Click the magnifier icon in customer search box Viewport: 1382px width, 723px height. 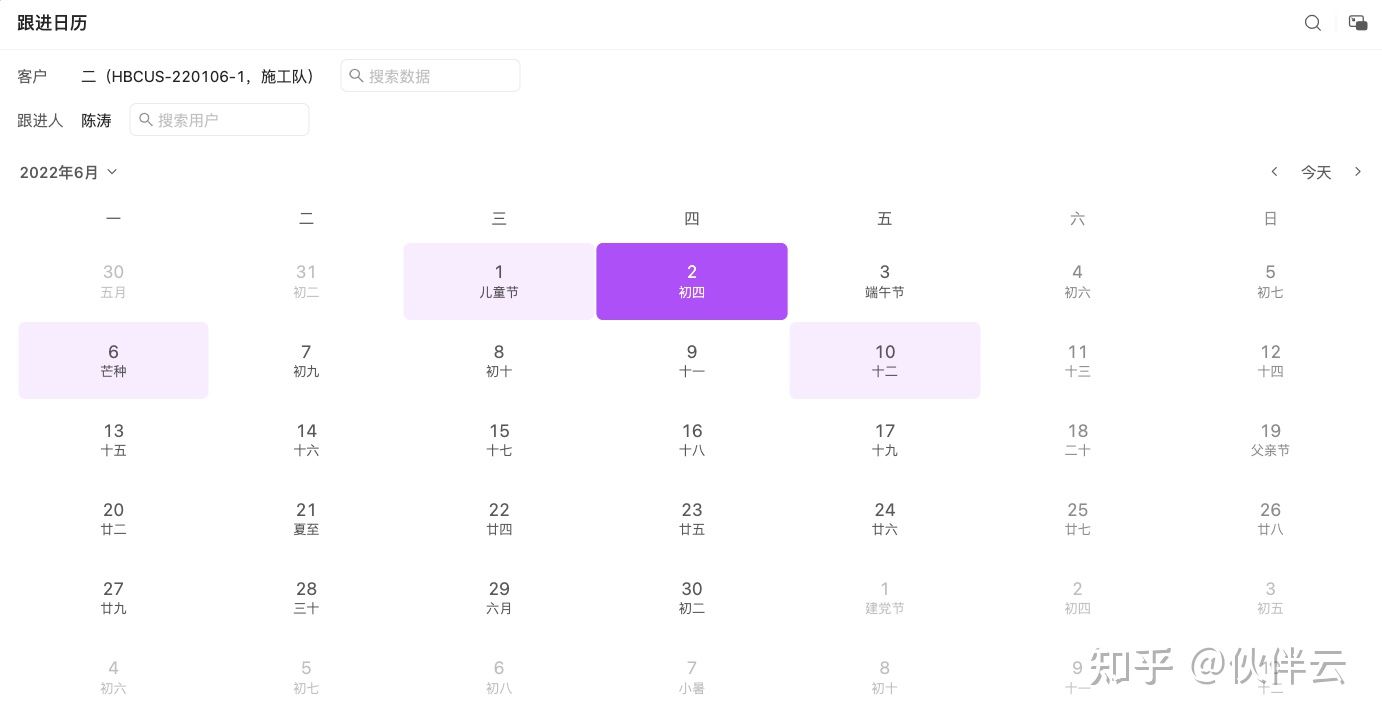pos(356,76)
